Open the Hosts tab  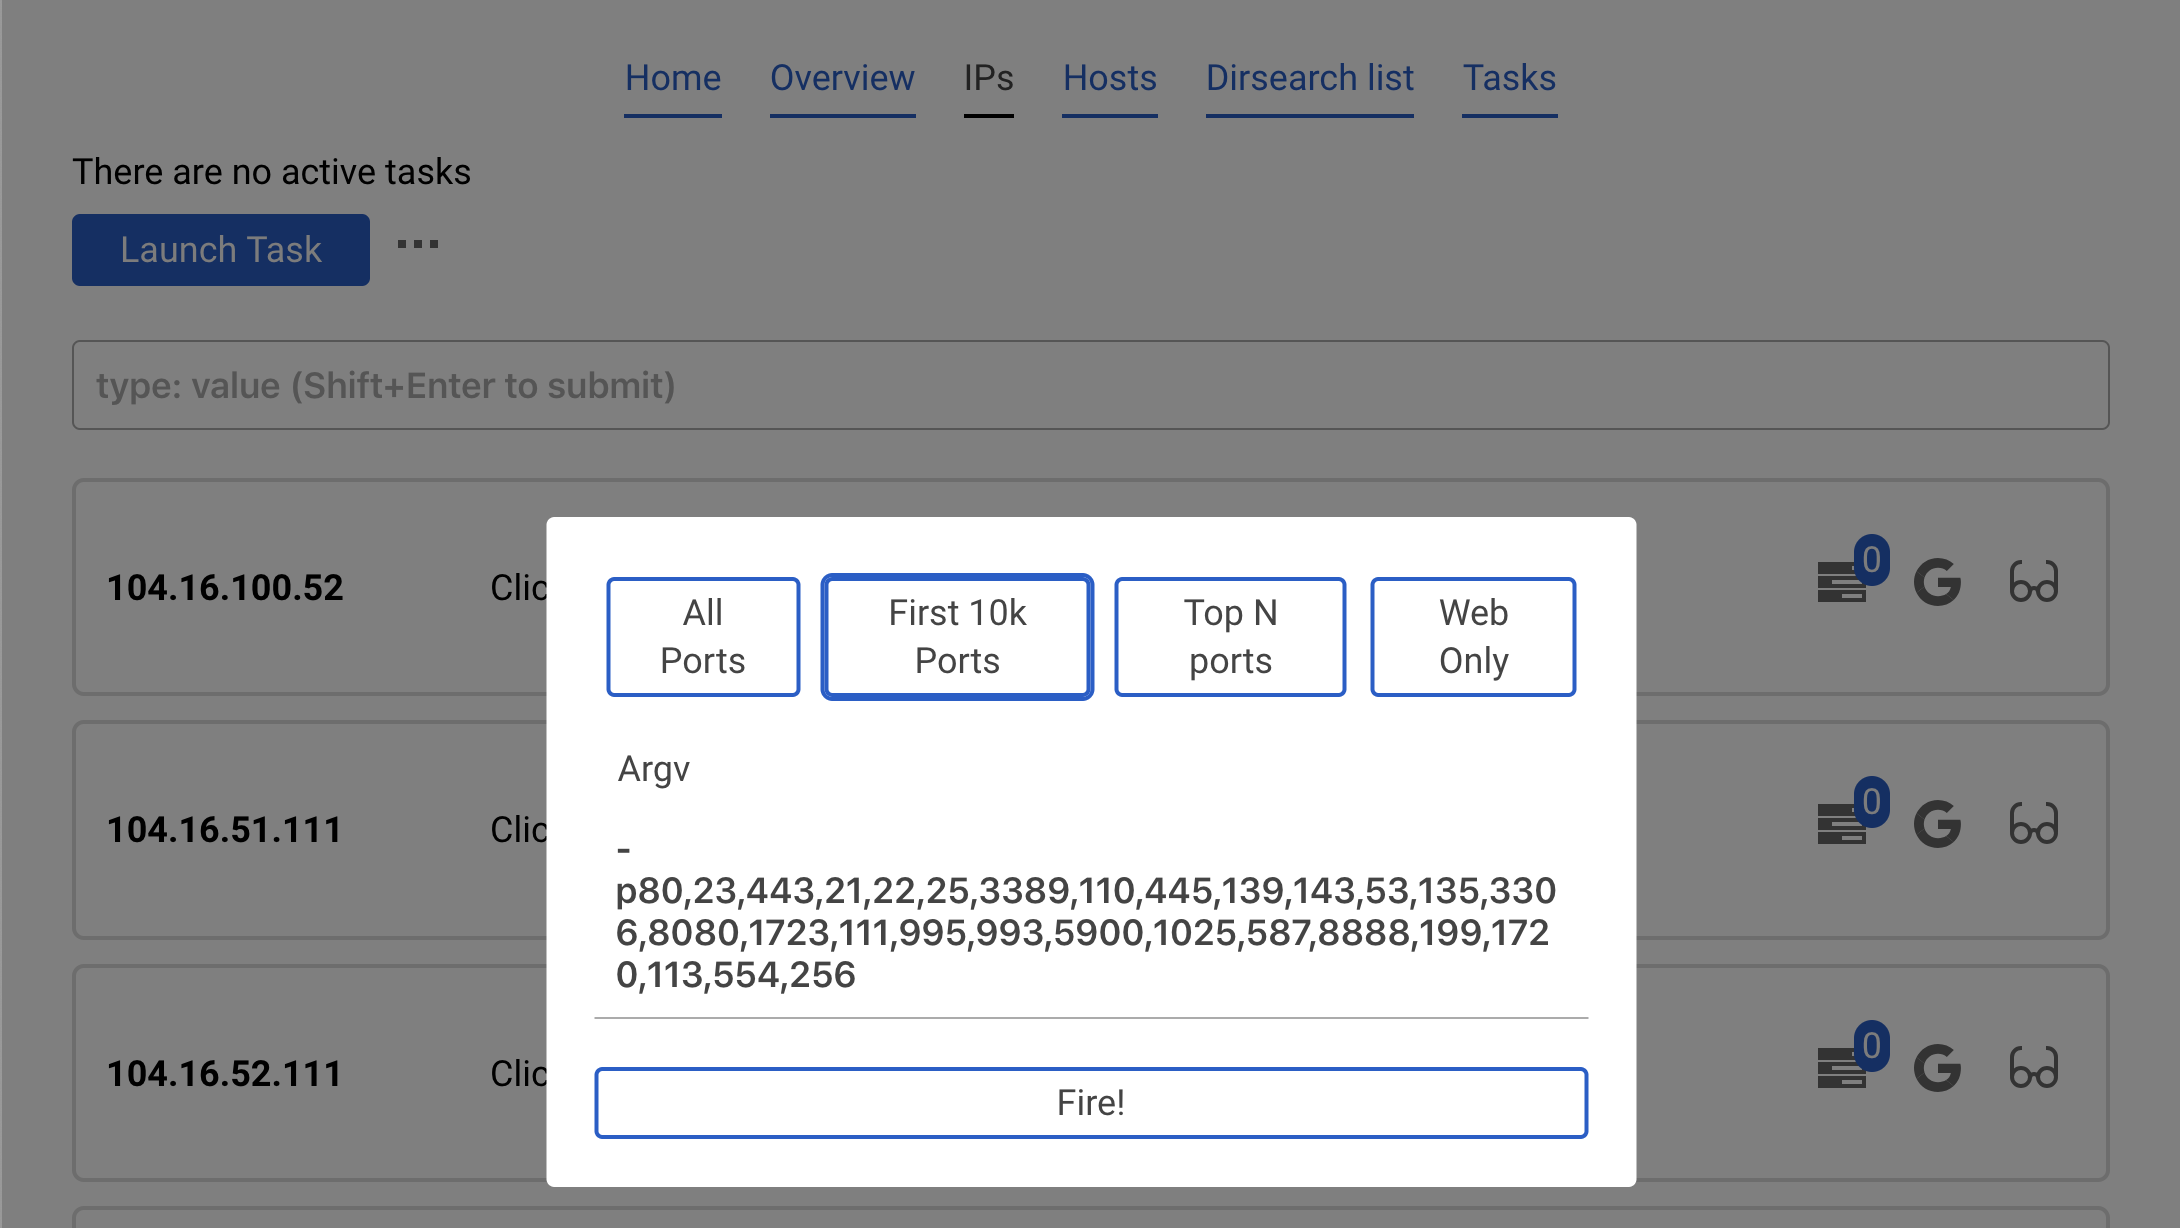pos(1109,78)
